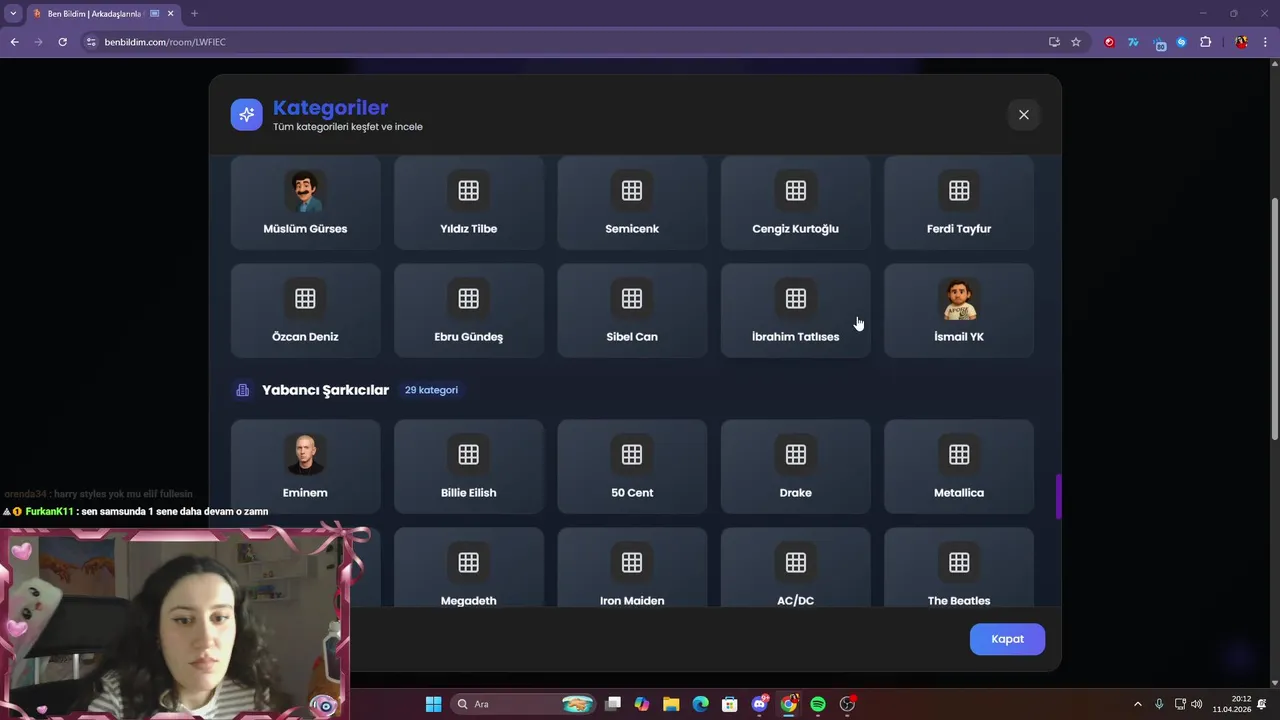Select the Ebru Gündeş category icon
The width and height of the screenshot is (1280, 720).
pyautogui.click(x=468, y=298)
